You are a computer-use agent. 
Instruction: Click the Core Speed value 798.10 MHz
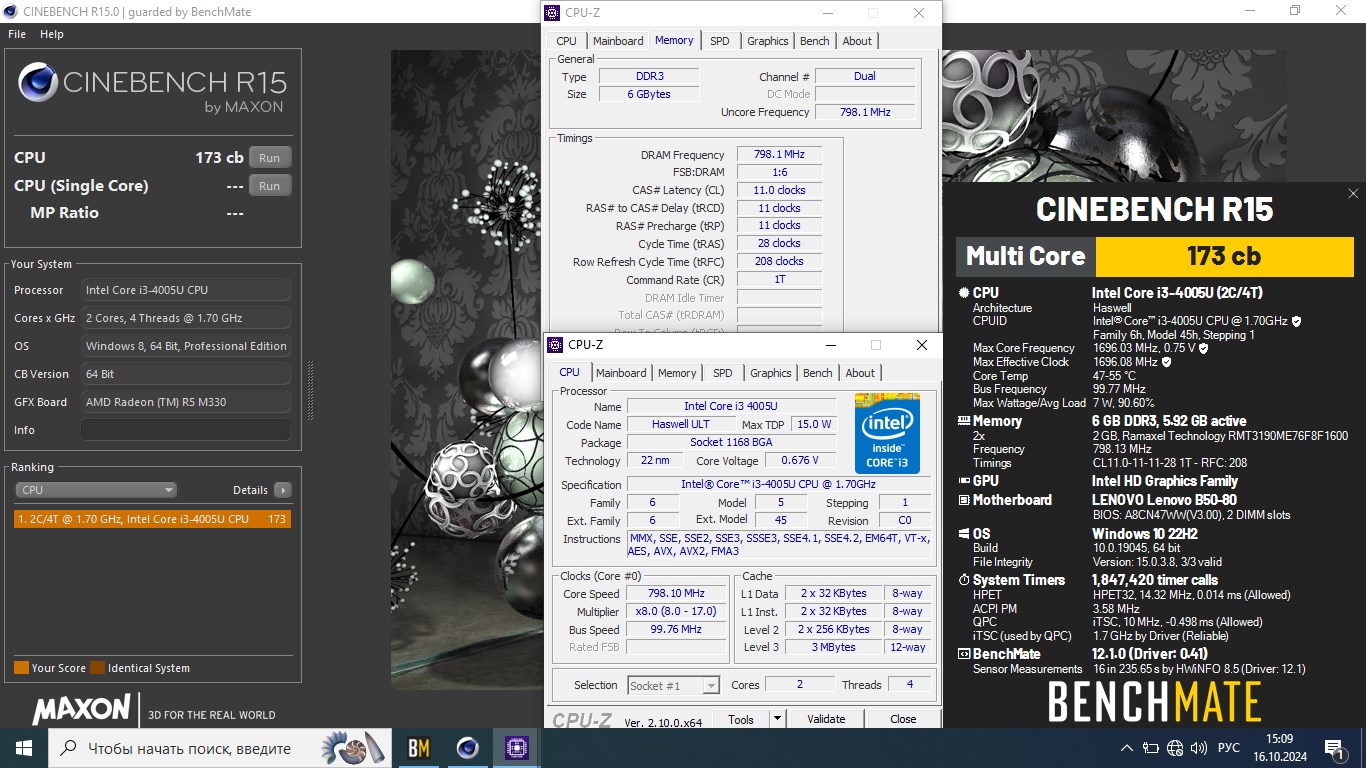click(676, 594)
